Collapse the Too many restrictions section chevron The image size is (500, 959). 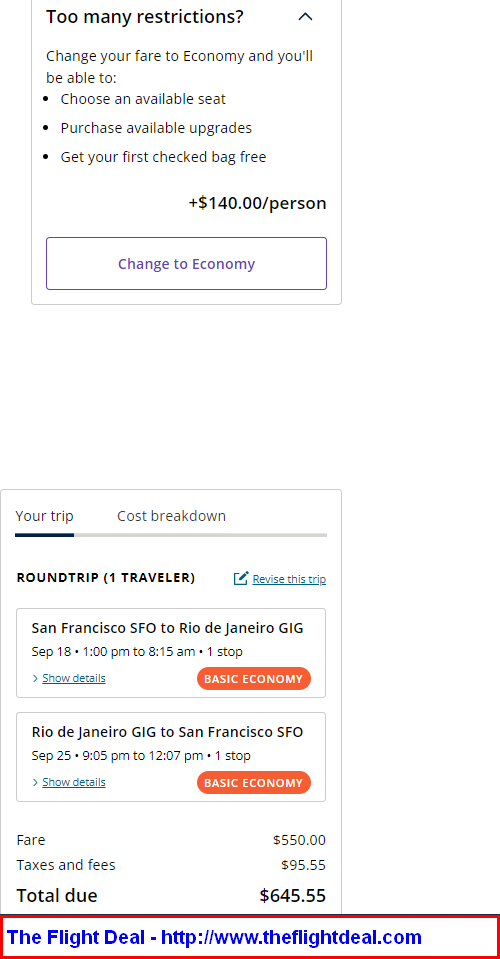point(305,17)
